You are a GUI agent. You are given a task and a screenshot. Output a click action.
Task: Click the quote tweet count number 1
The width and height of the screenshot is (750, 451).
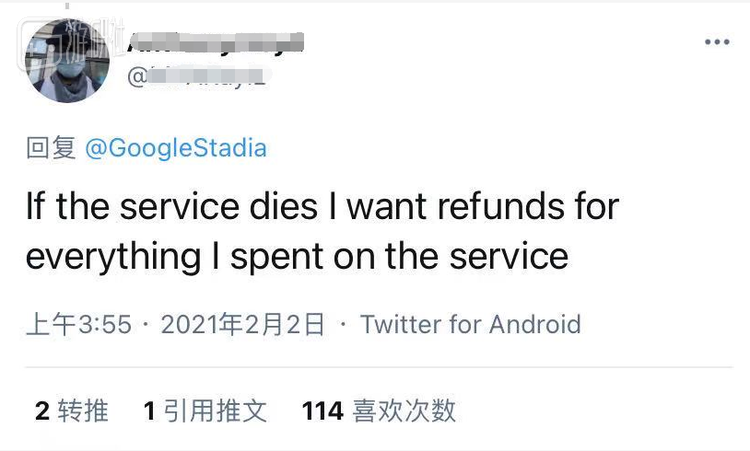[x=149, y=410]
